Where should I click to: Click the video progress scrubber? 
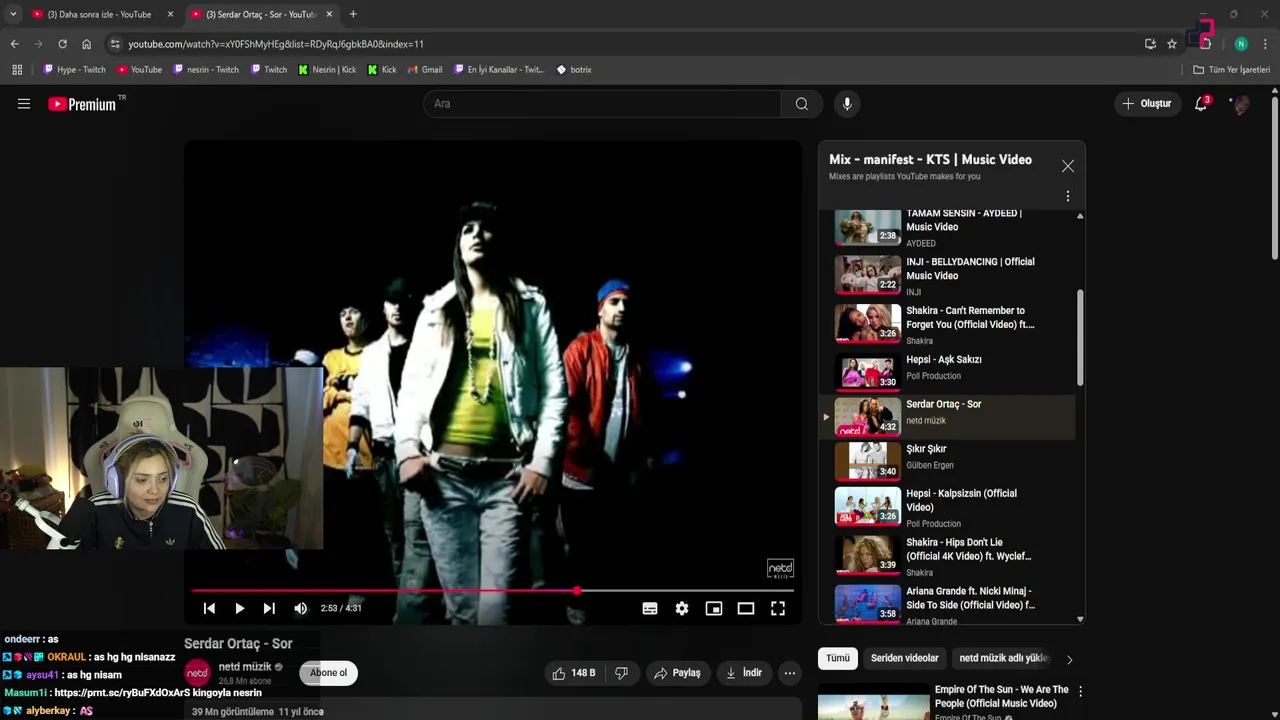tap(577, 591)
